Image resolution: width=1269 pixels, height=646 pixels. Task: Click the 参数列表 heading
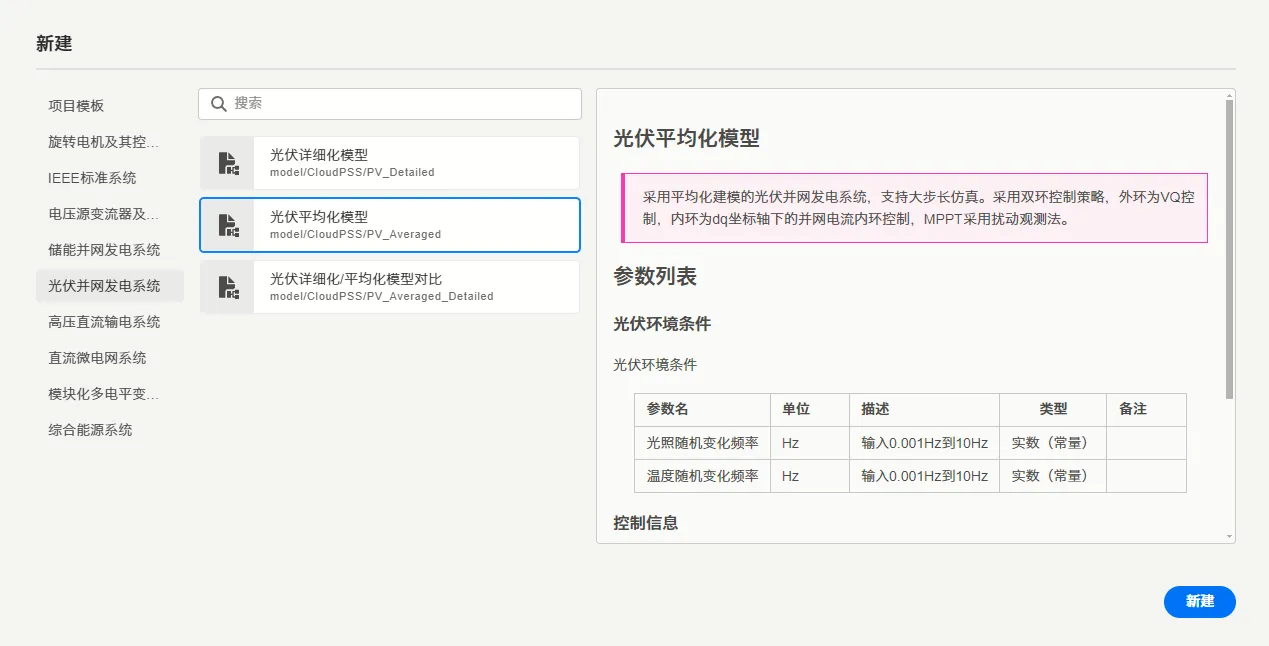pyautogui.click(x=655, y=277)
